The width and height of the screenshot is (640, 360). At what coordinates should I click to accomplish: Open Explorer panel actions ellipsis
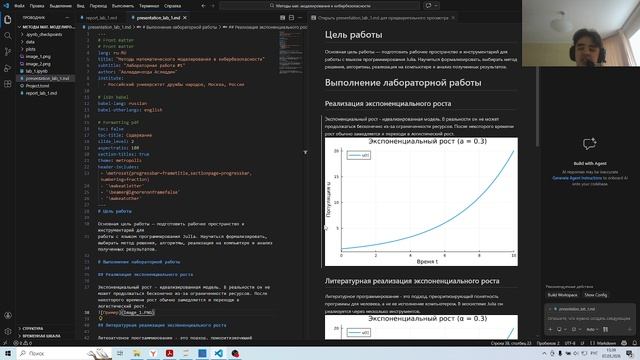[x=67, y=18]
